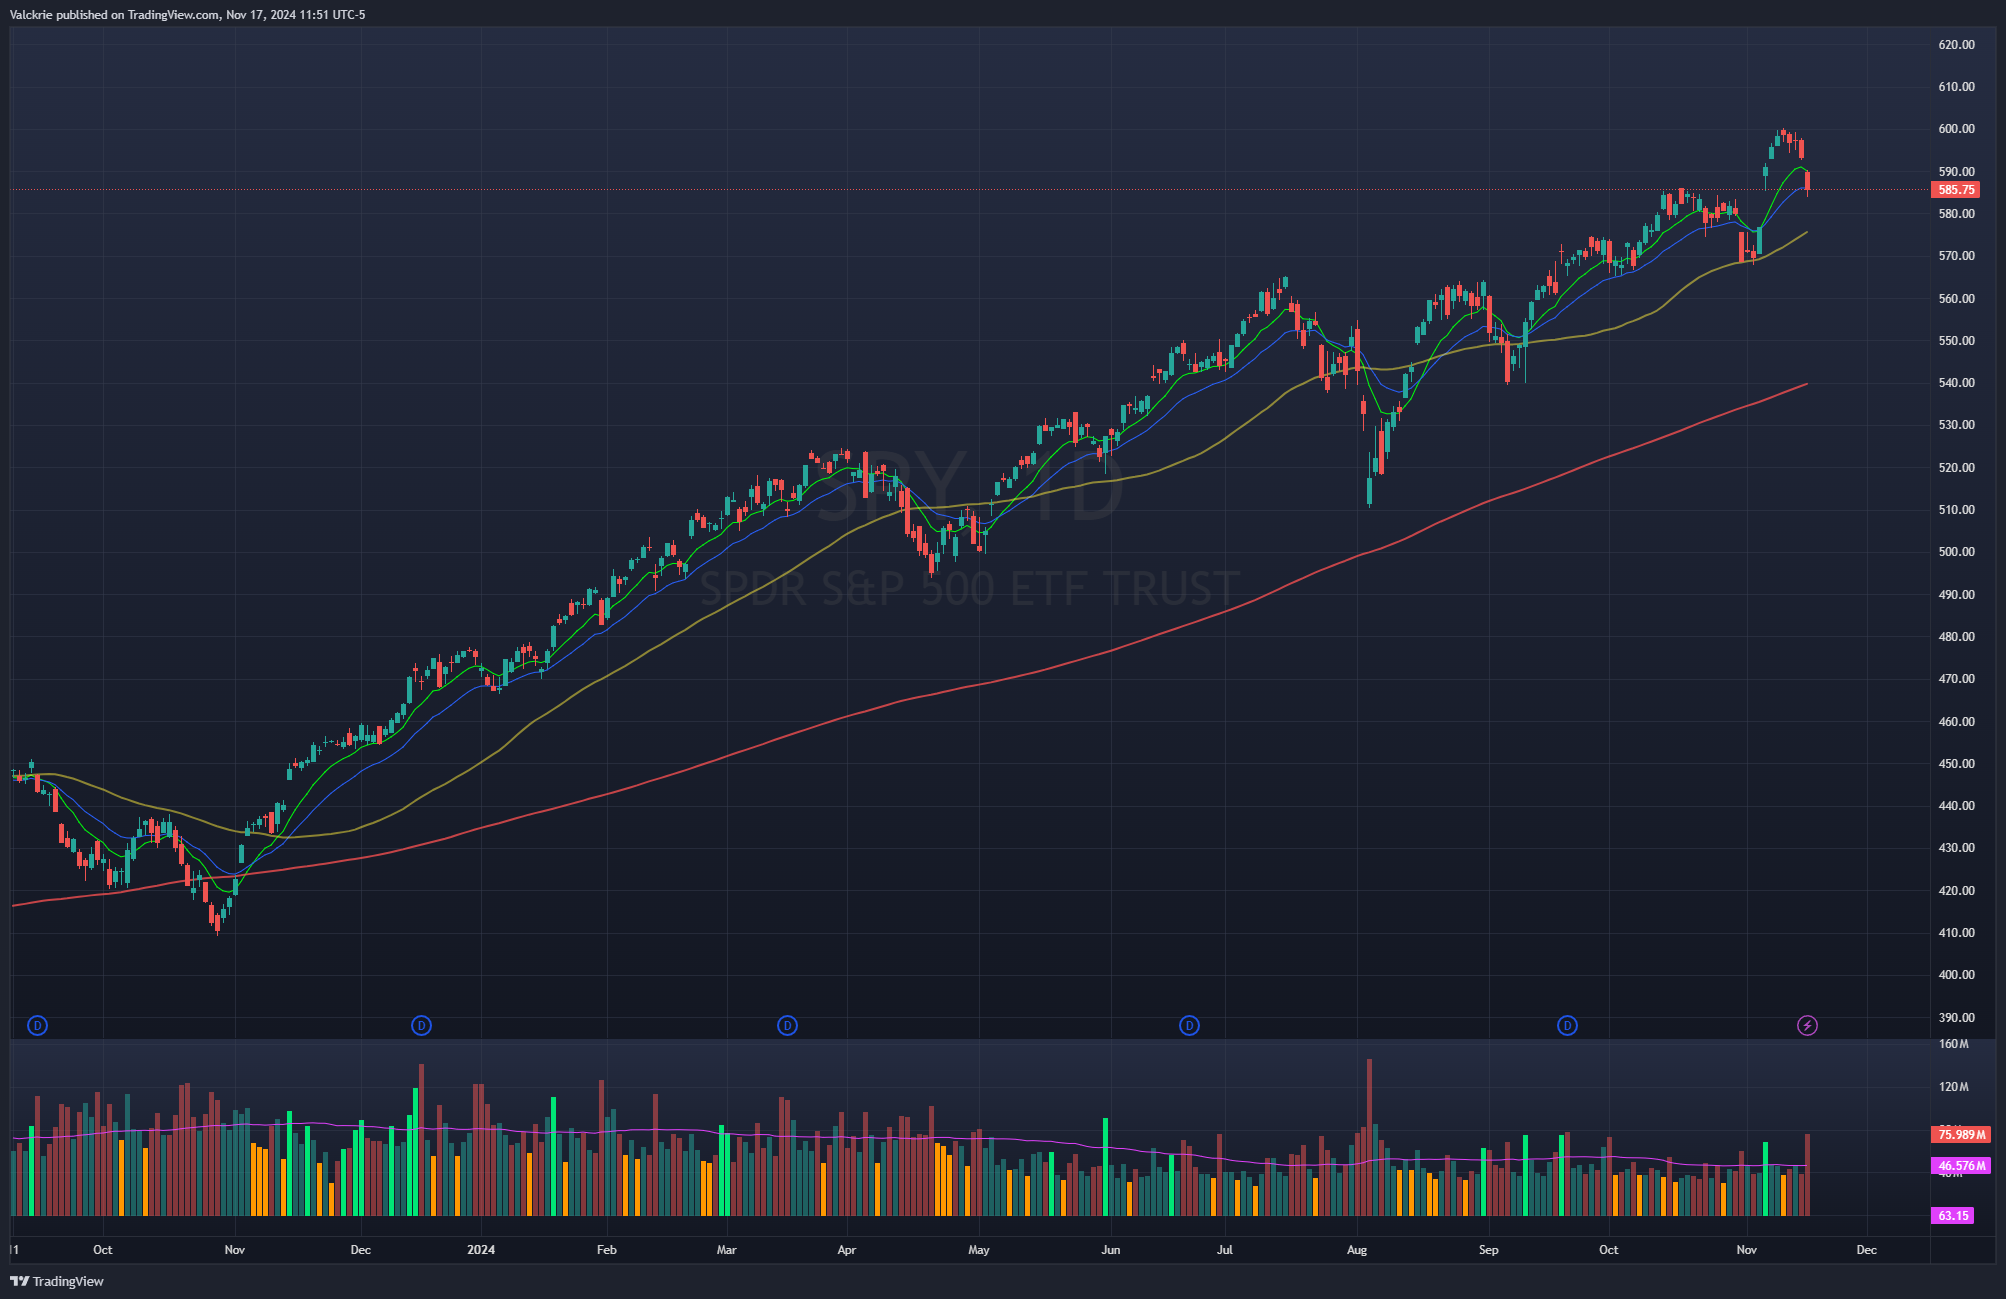Click the magenta 46.576M volume average label

[1961, 1166]
